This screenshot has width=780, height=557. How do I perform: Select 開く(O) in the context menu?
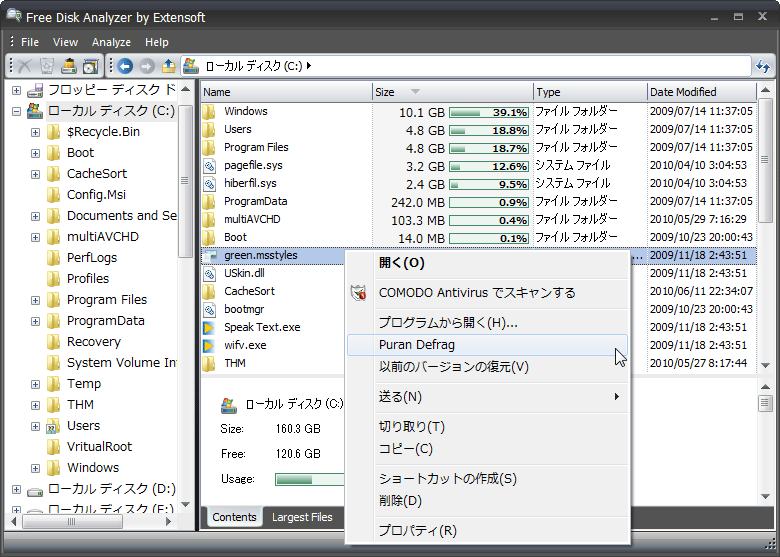click(x=488, y=263)
